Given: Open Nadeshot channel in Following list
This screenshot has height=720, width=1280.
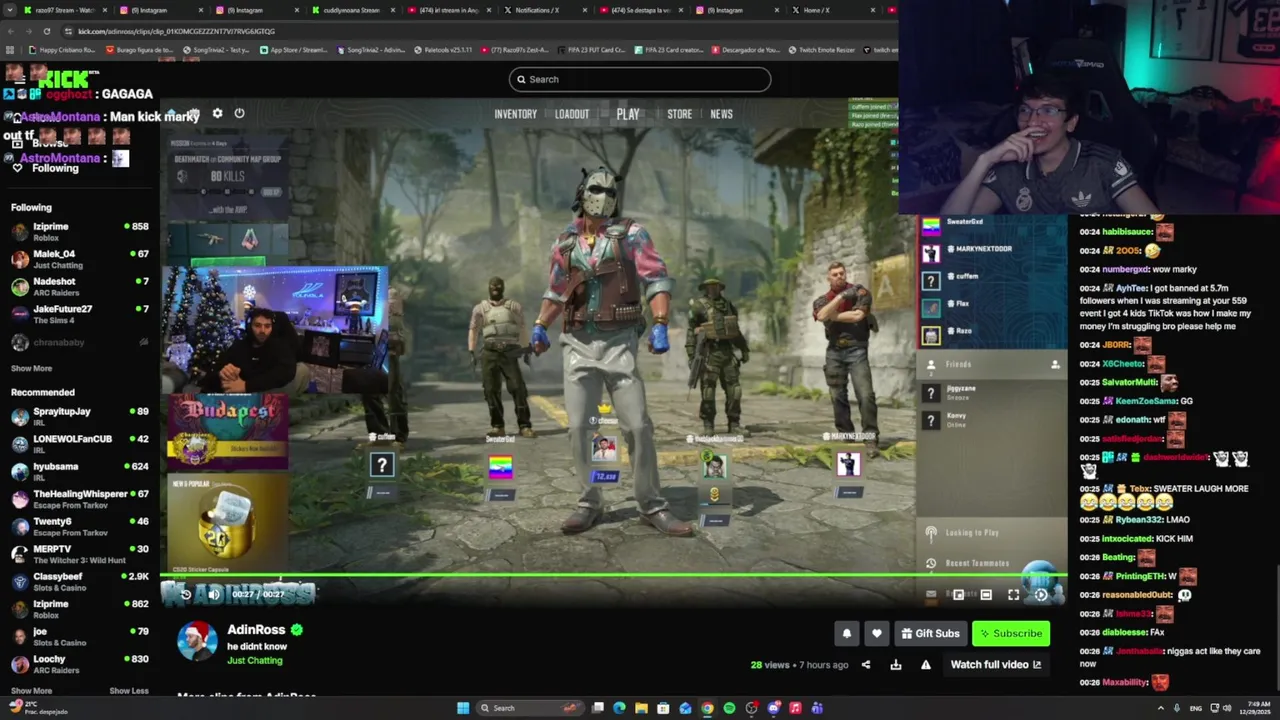Looking at the screenshot, I should [80, 286].
